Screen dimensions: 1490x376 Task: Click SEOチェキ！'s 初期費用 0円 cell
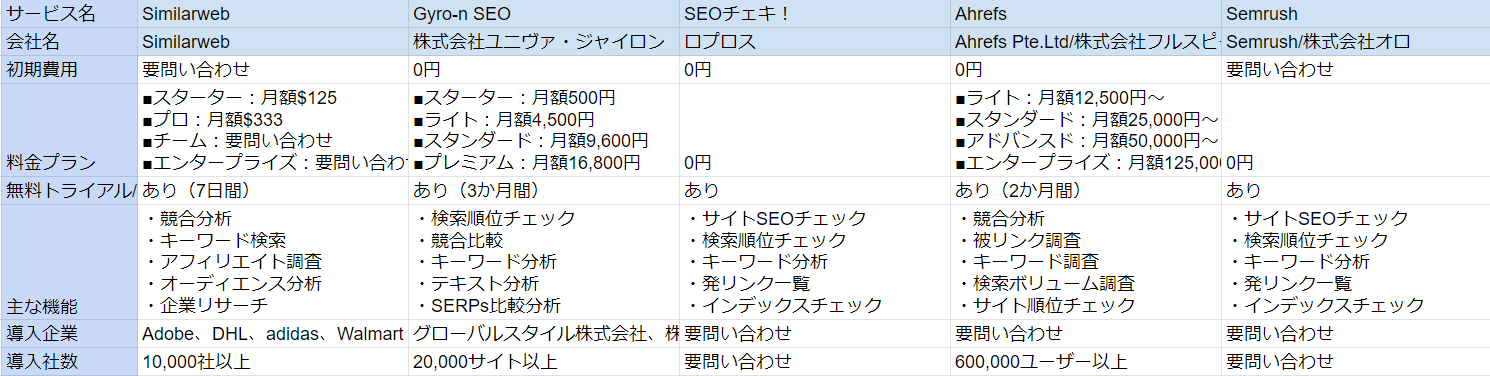point(816,70)
